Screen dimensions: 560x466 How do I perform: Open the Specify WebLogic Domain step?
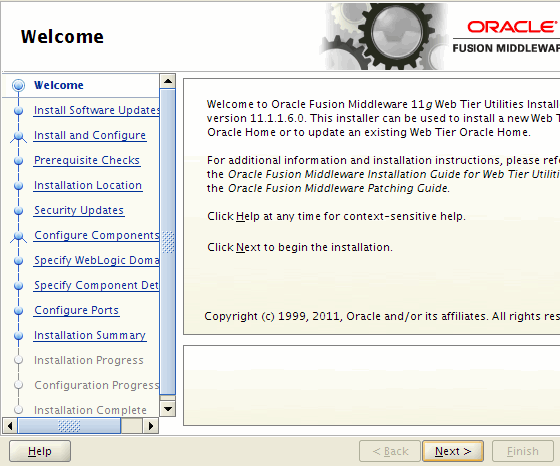tap(96, 260)
